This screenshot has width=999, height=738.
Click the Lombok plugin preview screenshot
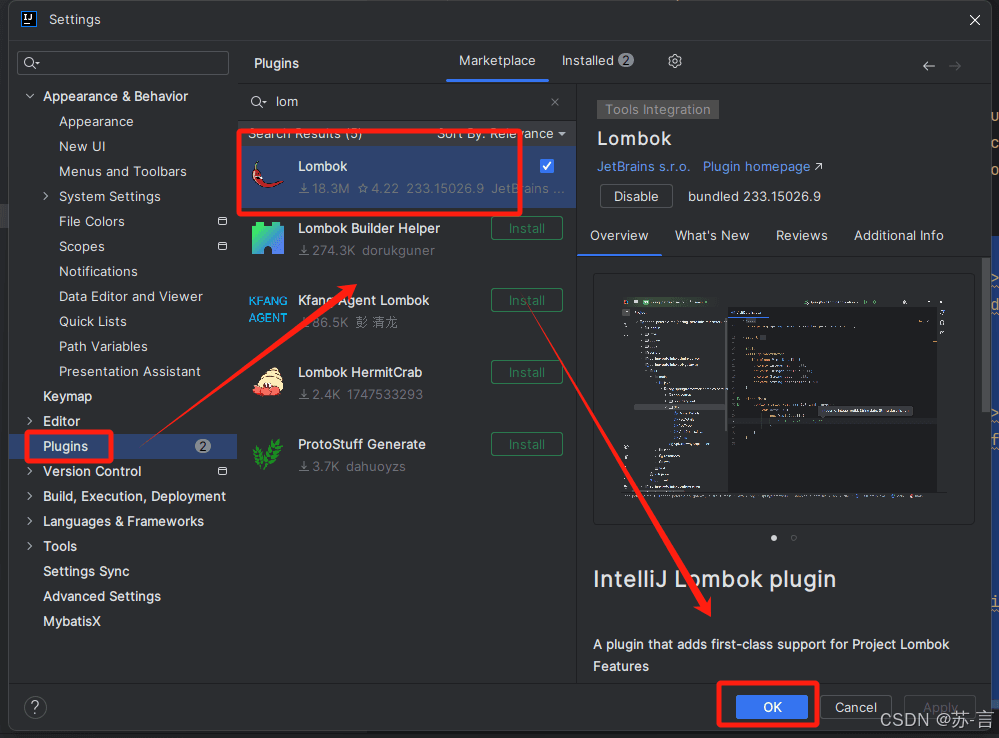(784, 398)
